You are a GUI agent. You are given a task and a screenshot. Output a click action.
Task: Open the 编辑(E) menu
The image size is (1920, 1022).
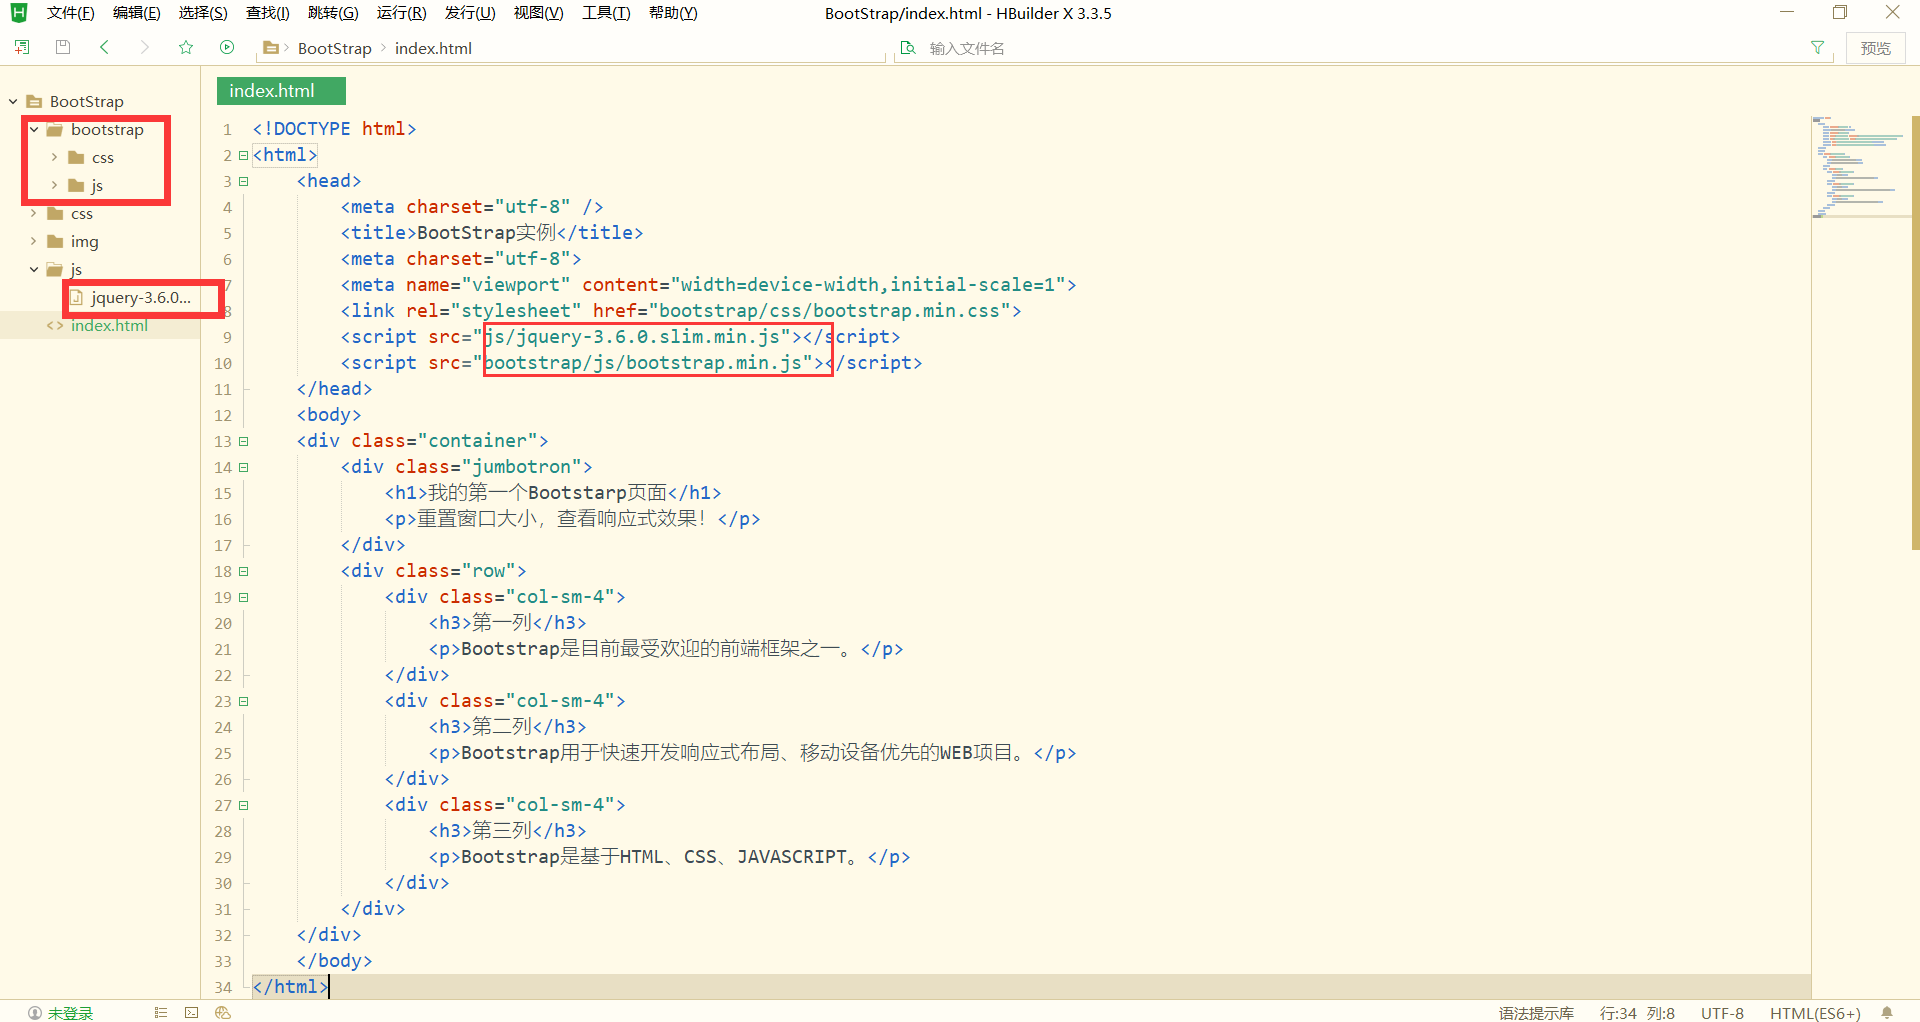(136, 13)
